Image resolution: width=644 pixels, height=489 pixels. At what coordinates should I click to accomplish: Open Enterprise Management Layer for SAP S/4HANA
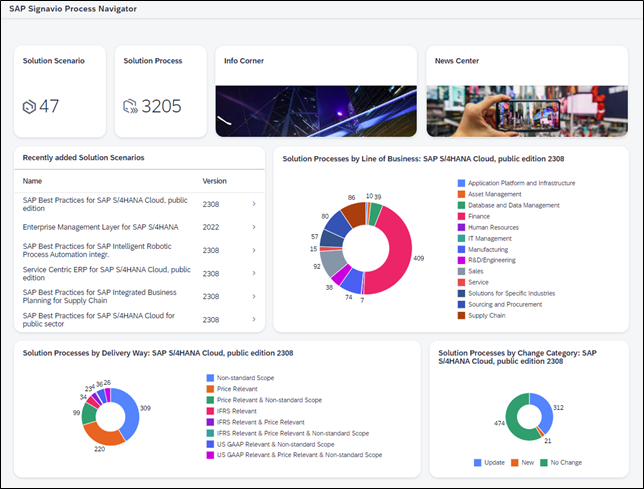[x=139, y=227]
